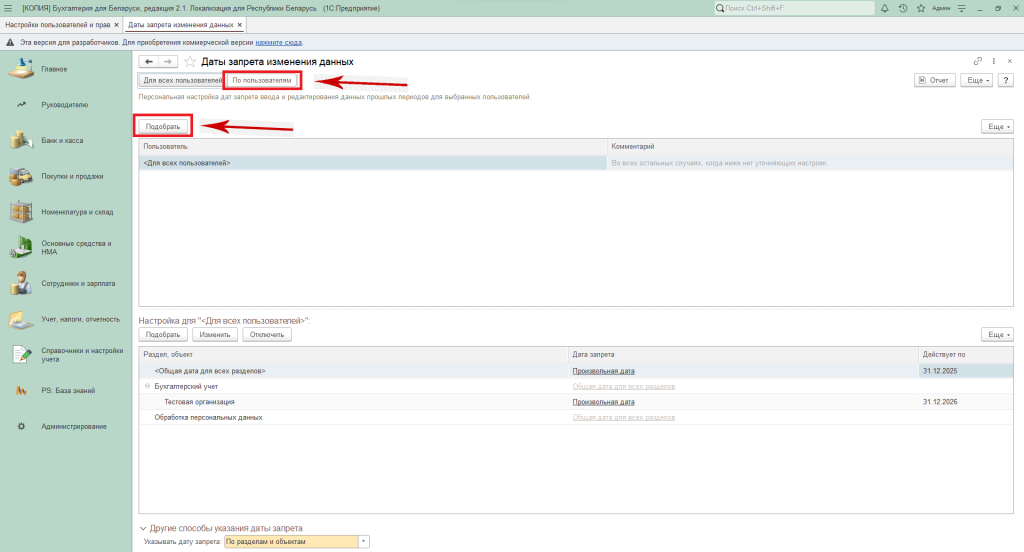The height and width of the screenshot is (552, 1024).
Task: Open Указывать дату запрета dropdown
Action: coord(364,541)
